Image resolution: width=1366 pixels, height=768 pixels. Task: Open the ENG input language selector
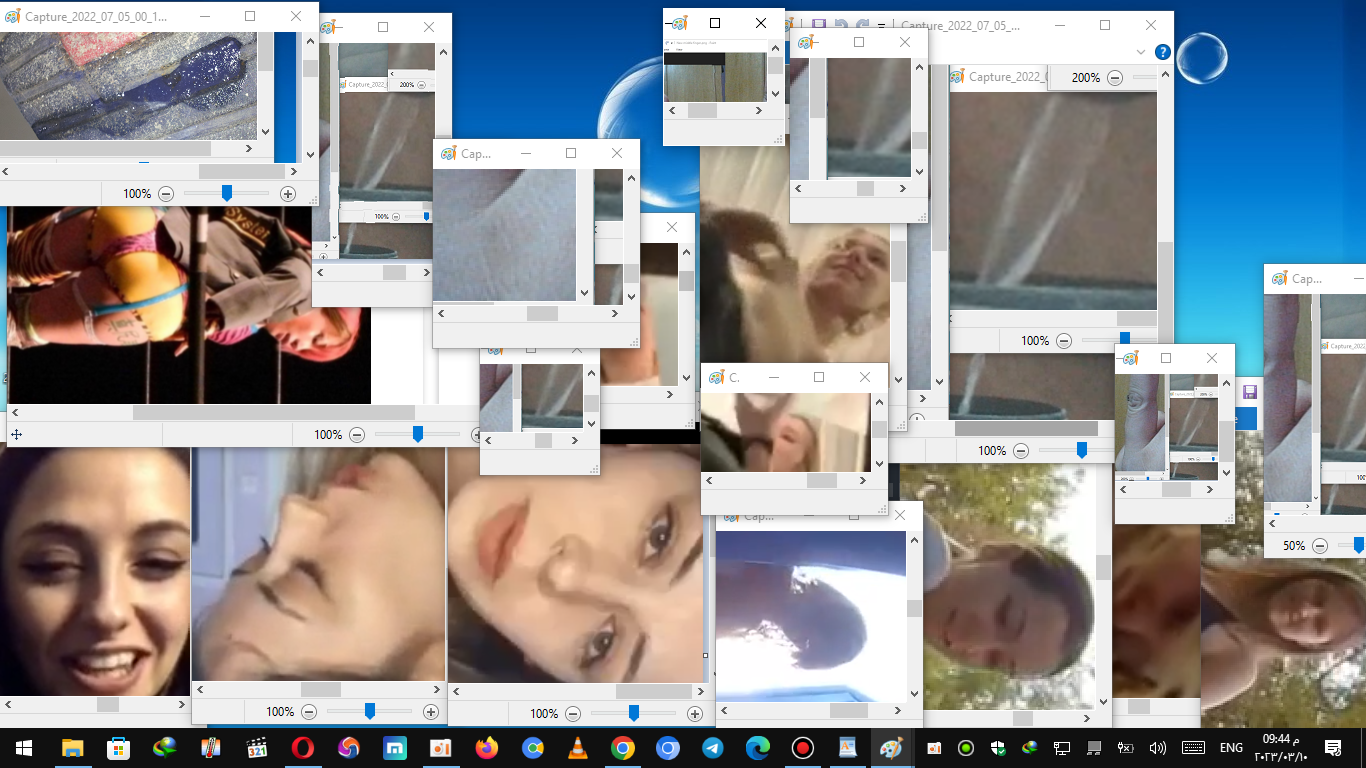1231,748
